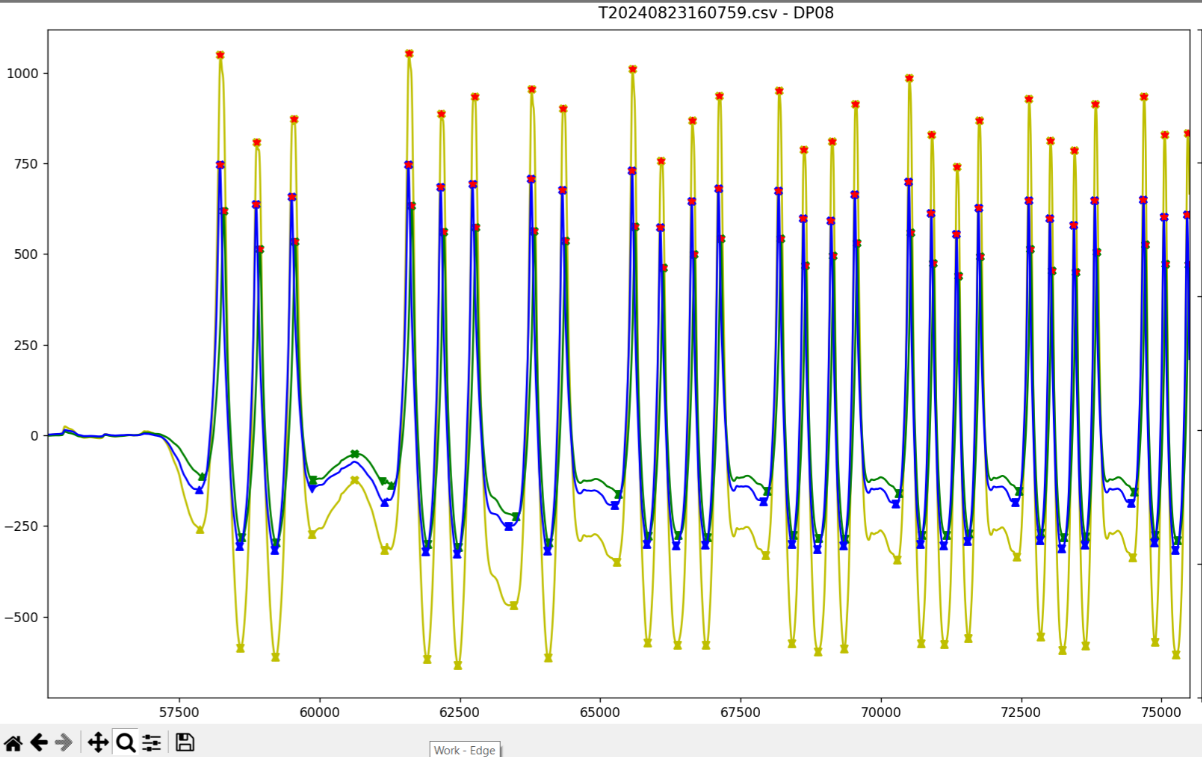Save the current figure to disk
This screenshot has height=757, width=1202.
(x=185, y=743)
